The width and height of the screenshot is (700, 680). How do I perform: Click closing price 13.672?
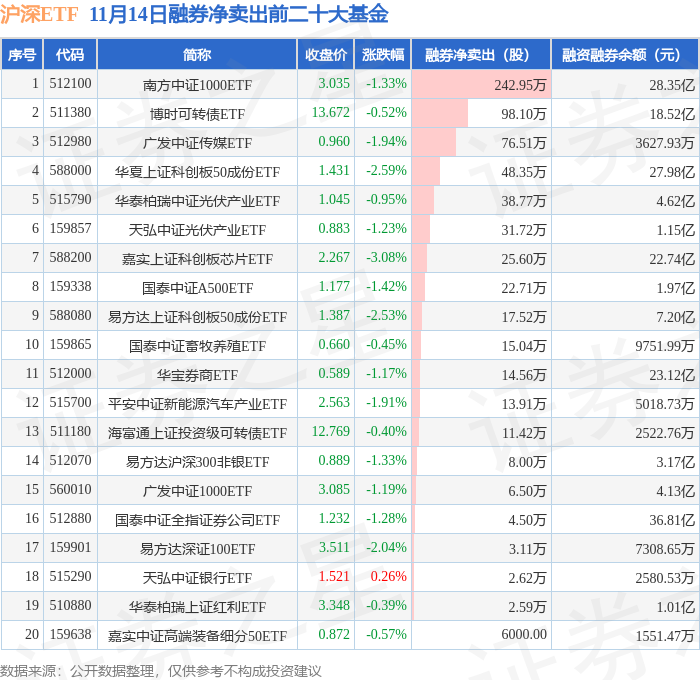331,113
